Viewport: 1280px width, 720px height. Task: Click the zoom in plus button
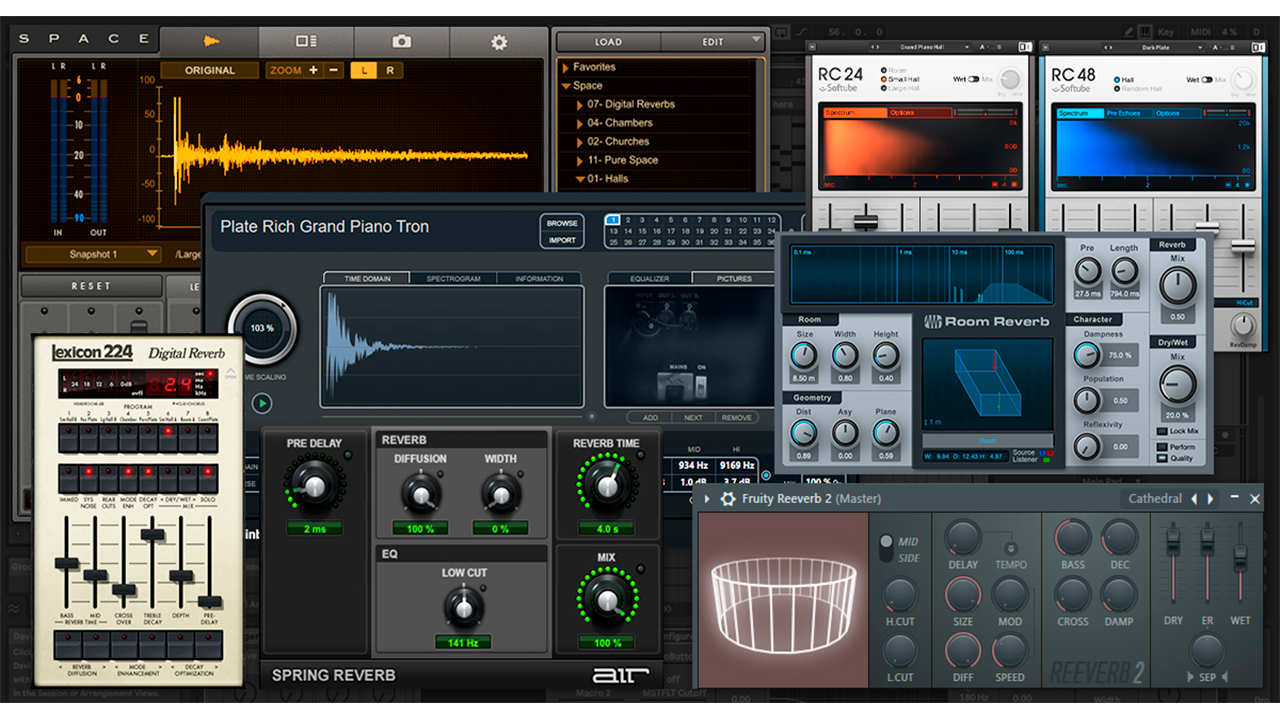point(313,70)
